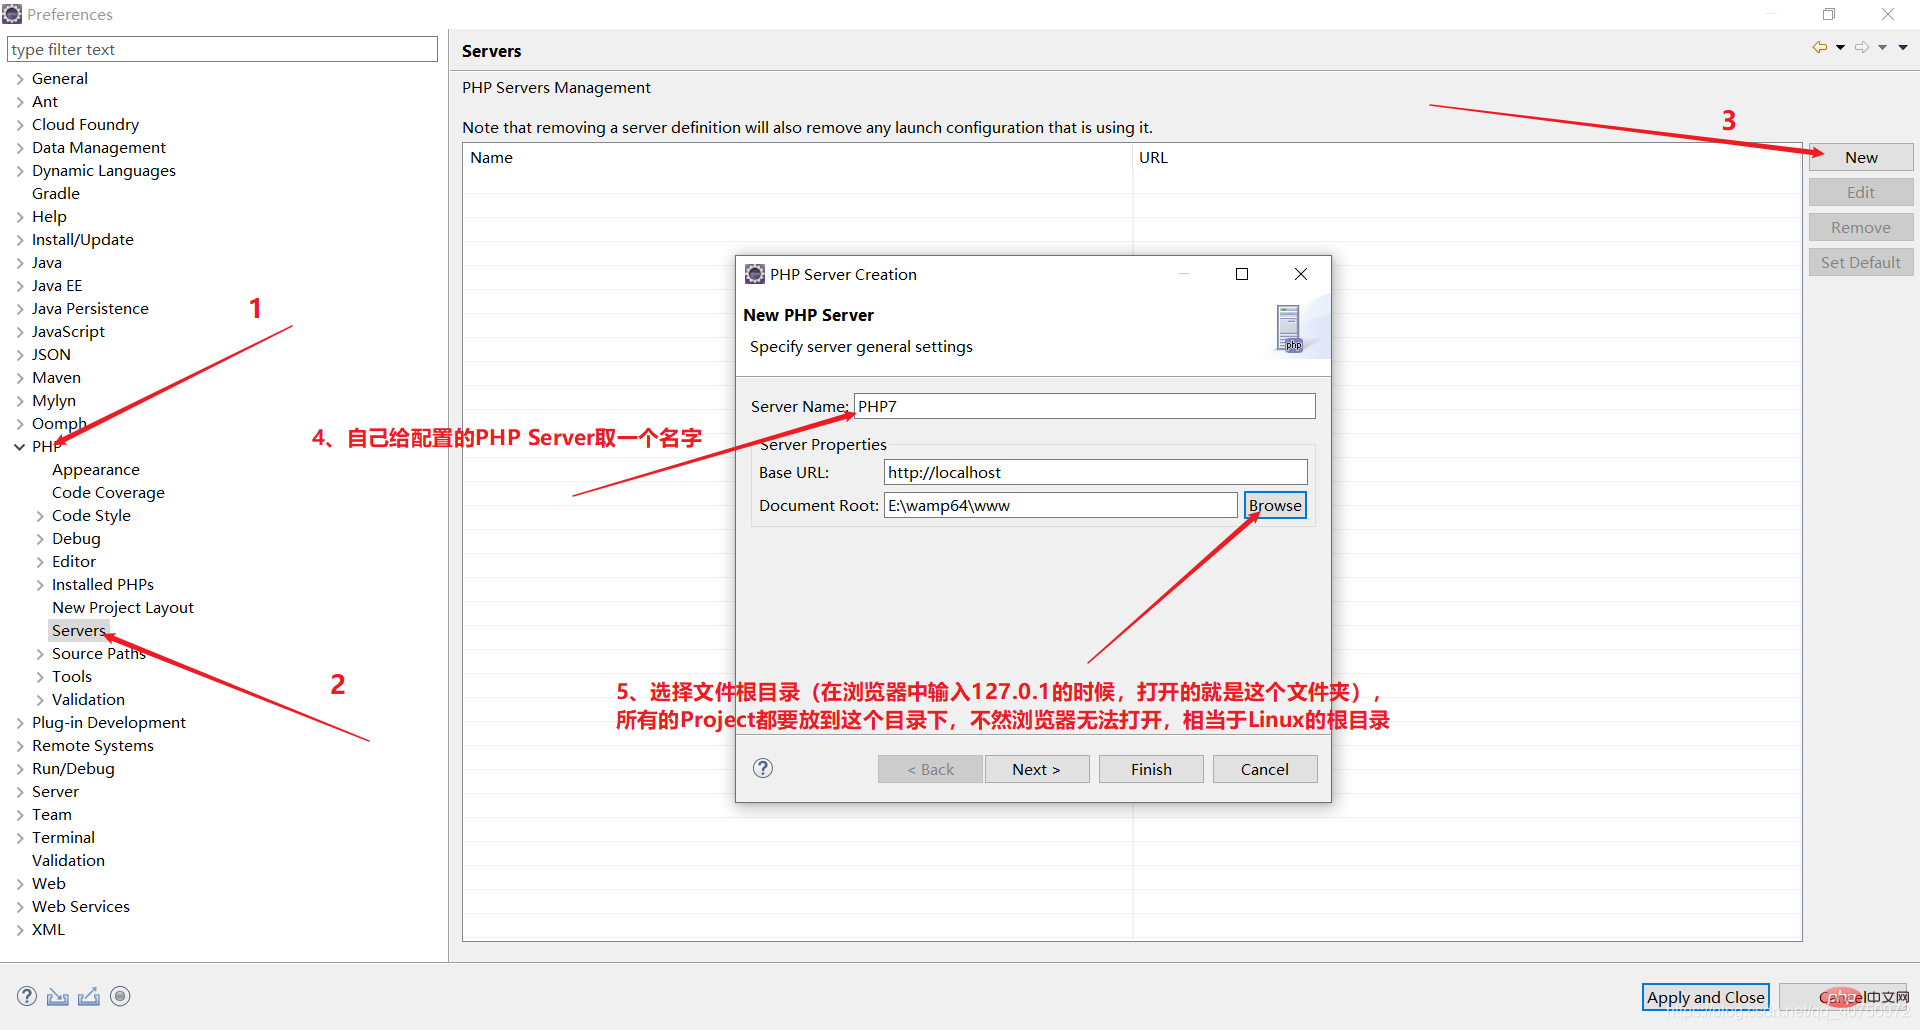
Task: Expand the Run/Debug node
Action: tap(20, 769)
